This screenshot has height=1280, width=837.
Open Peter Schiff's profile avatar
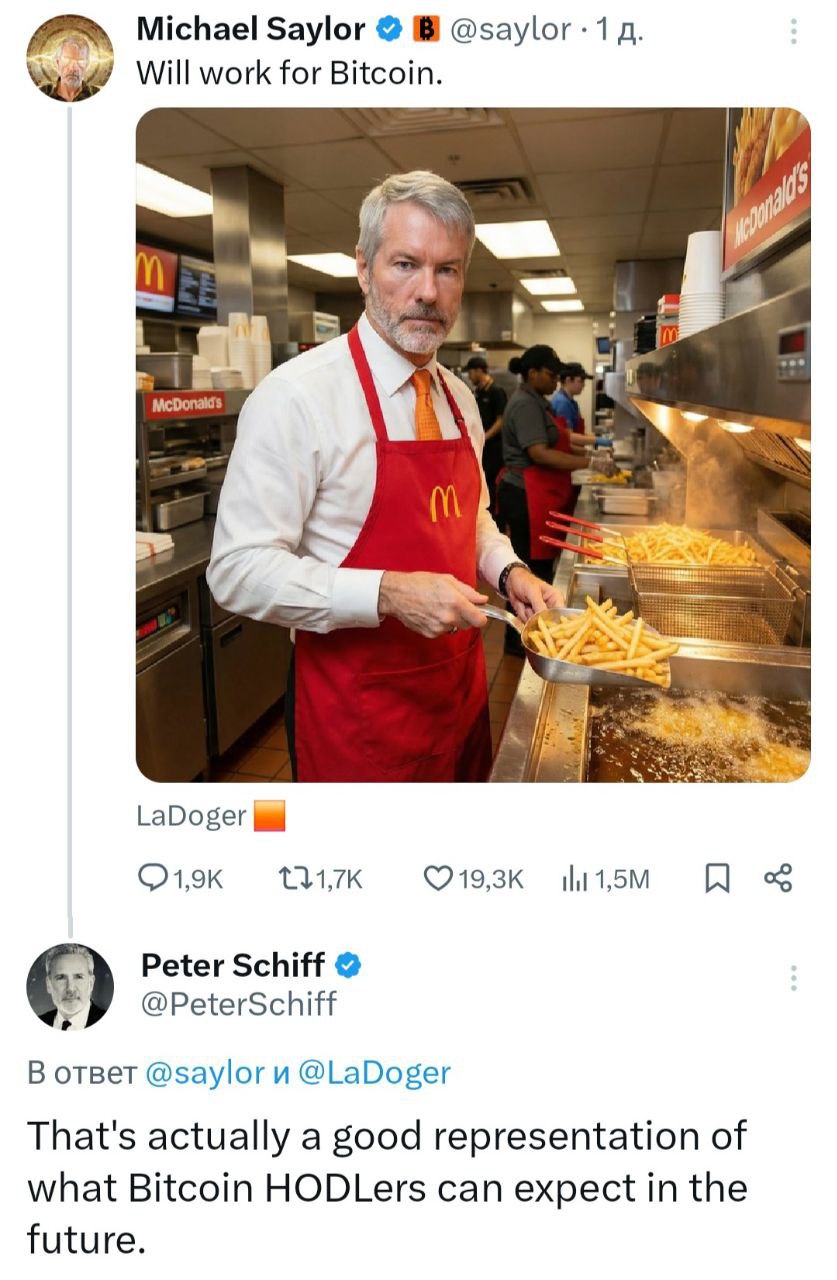click(x=69, y=986)
